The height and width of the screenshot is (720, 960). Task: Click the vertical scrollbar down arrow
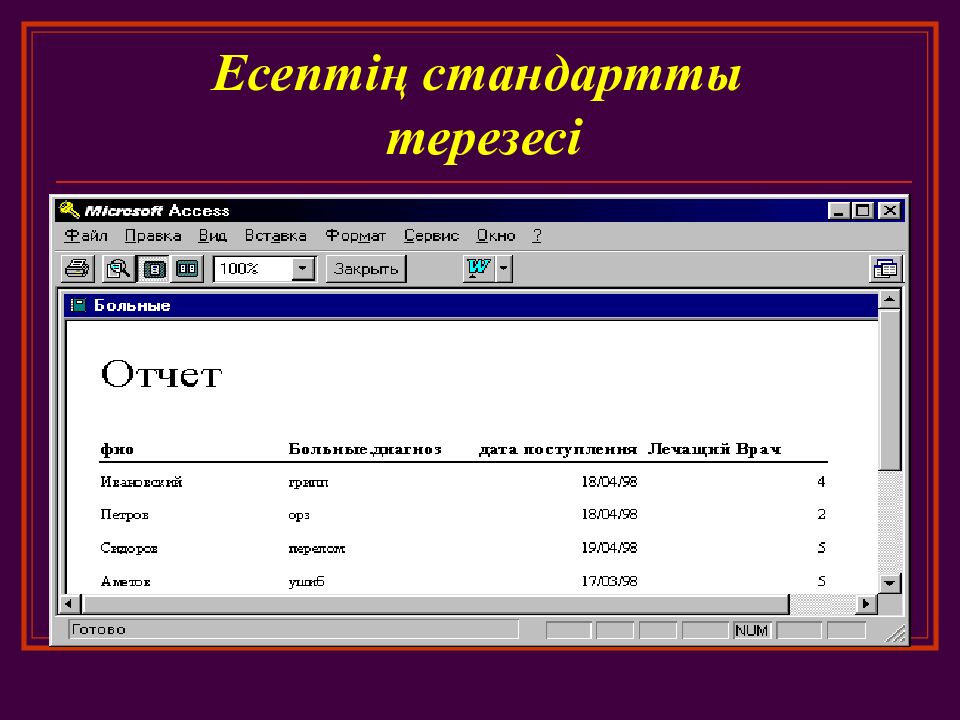tap(889, 582)
